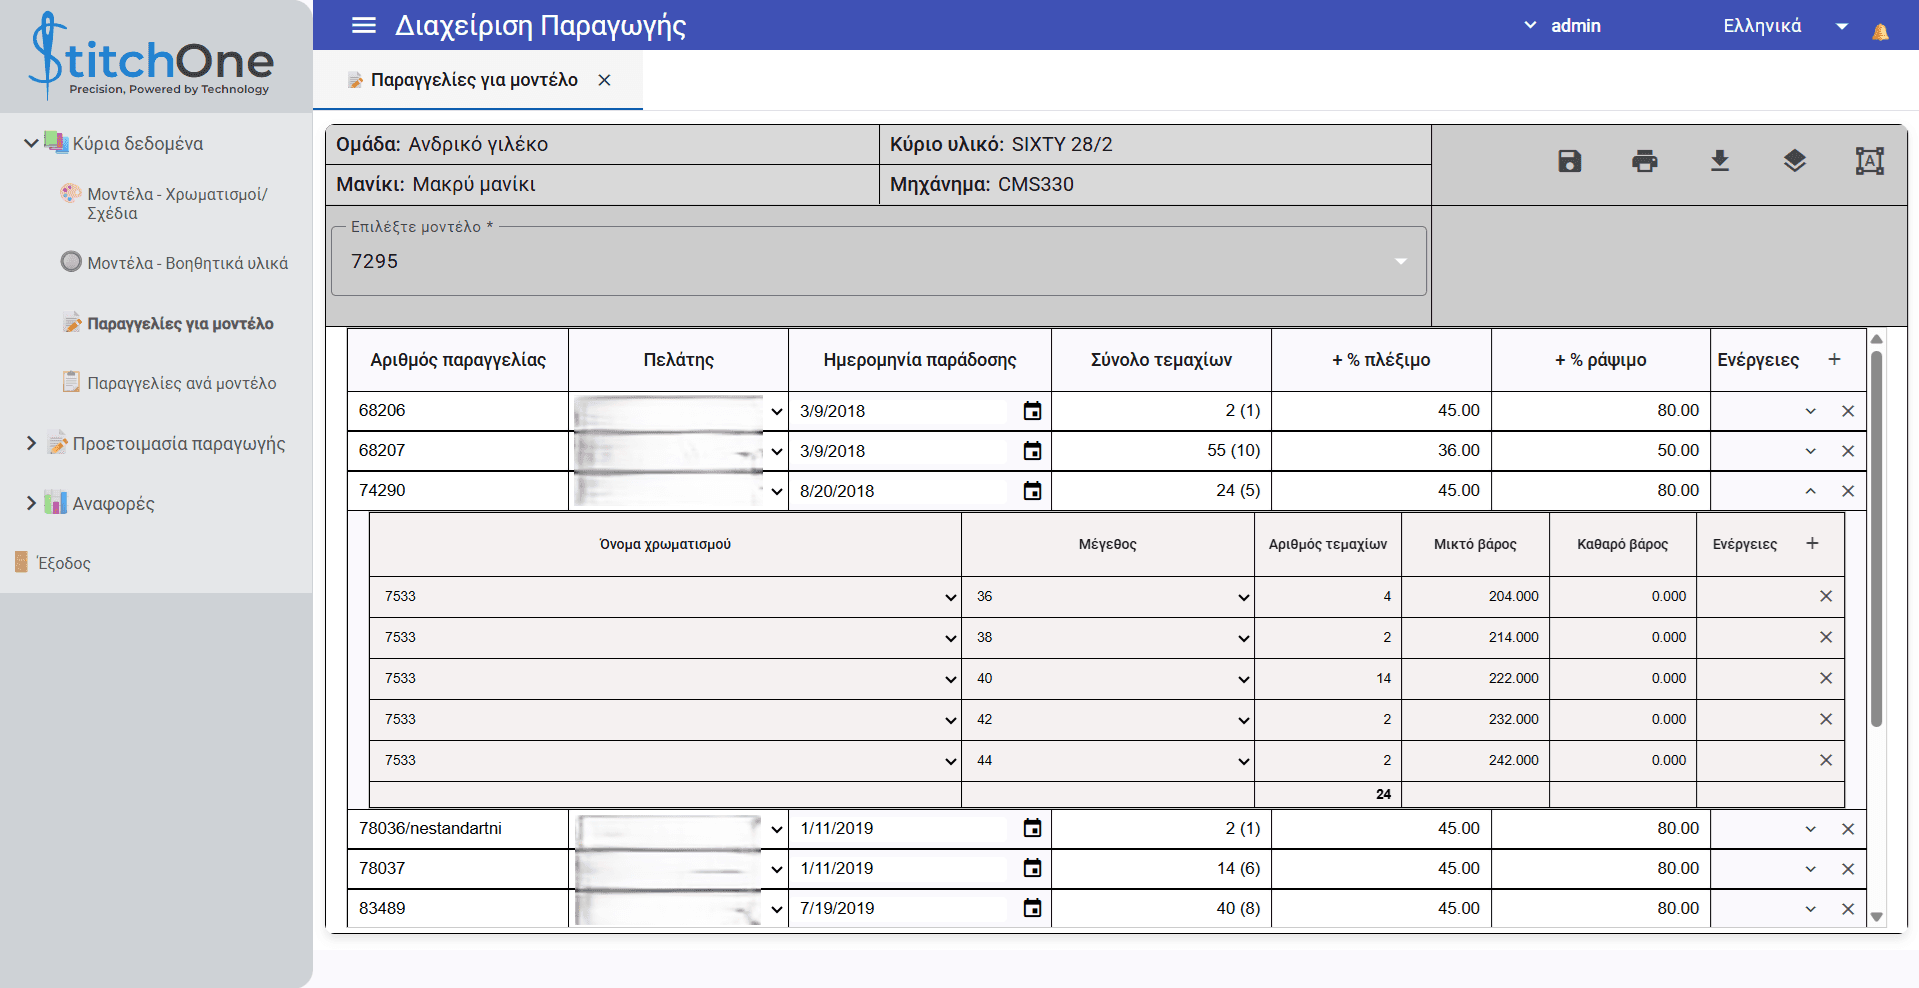The height and width of the screenshot is (988, 1919).
Task: Remove size 40 color row
Action: pyautogui.click(x=1826, y=678)
